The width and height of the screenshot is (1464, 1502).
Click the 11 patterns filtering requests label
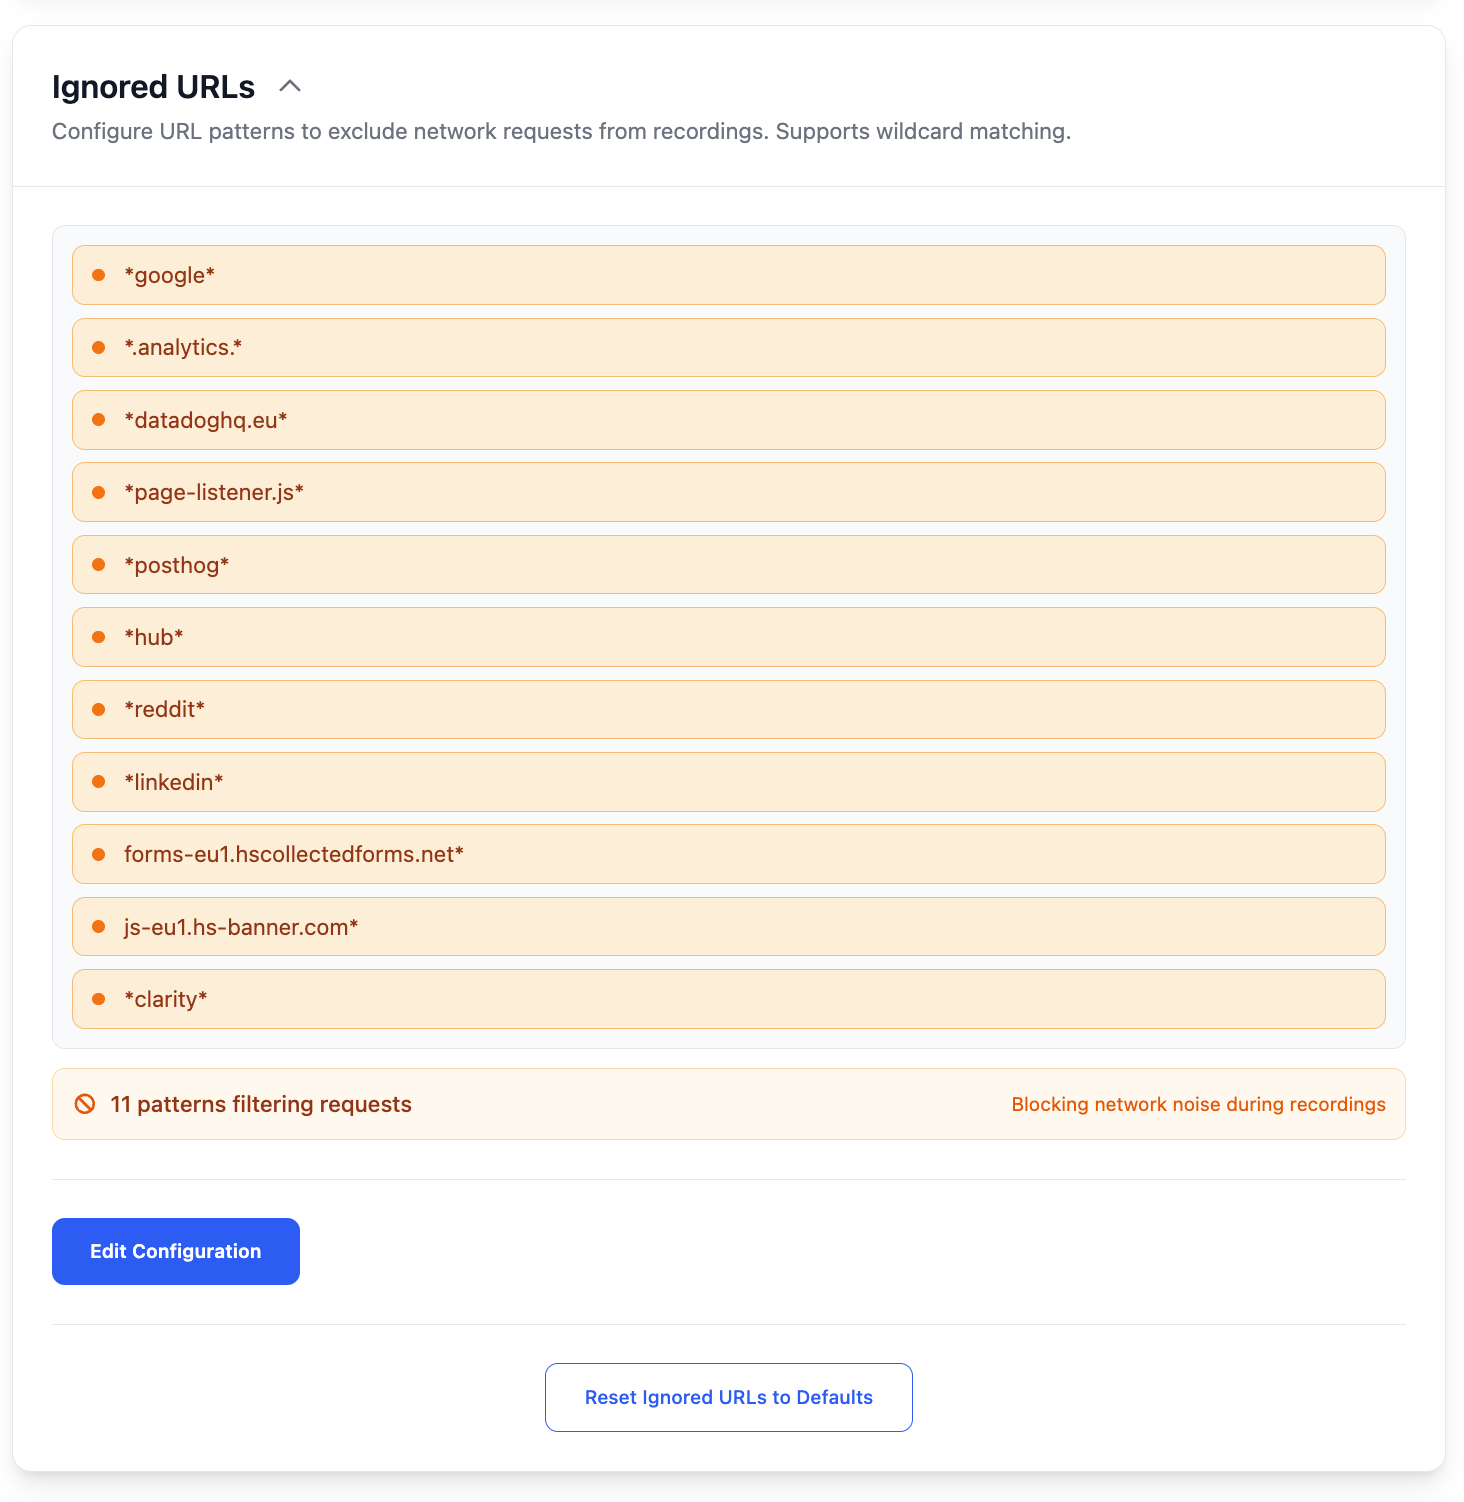(x=261, y=1104)
